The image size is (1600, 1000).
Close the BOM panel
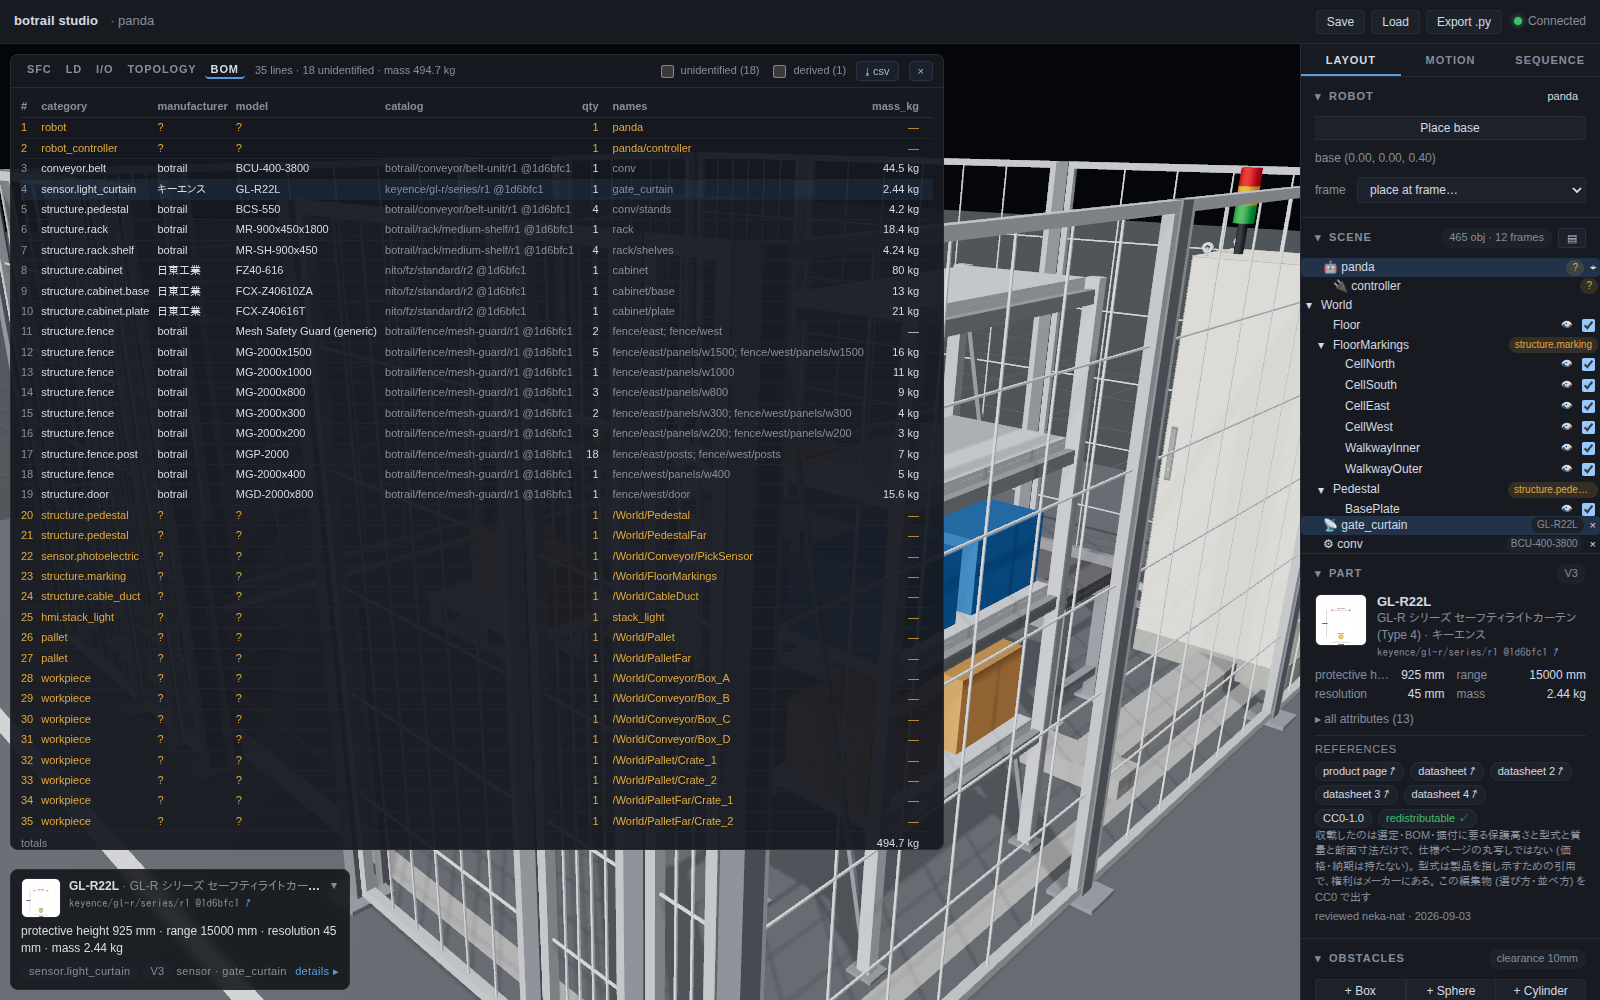(921, 71)
